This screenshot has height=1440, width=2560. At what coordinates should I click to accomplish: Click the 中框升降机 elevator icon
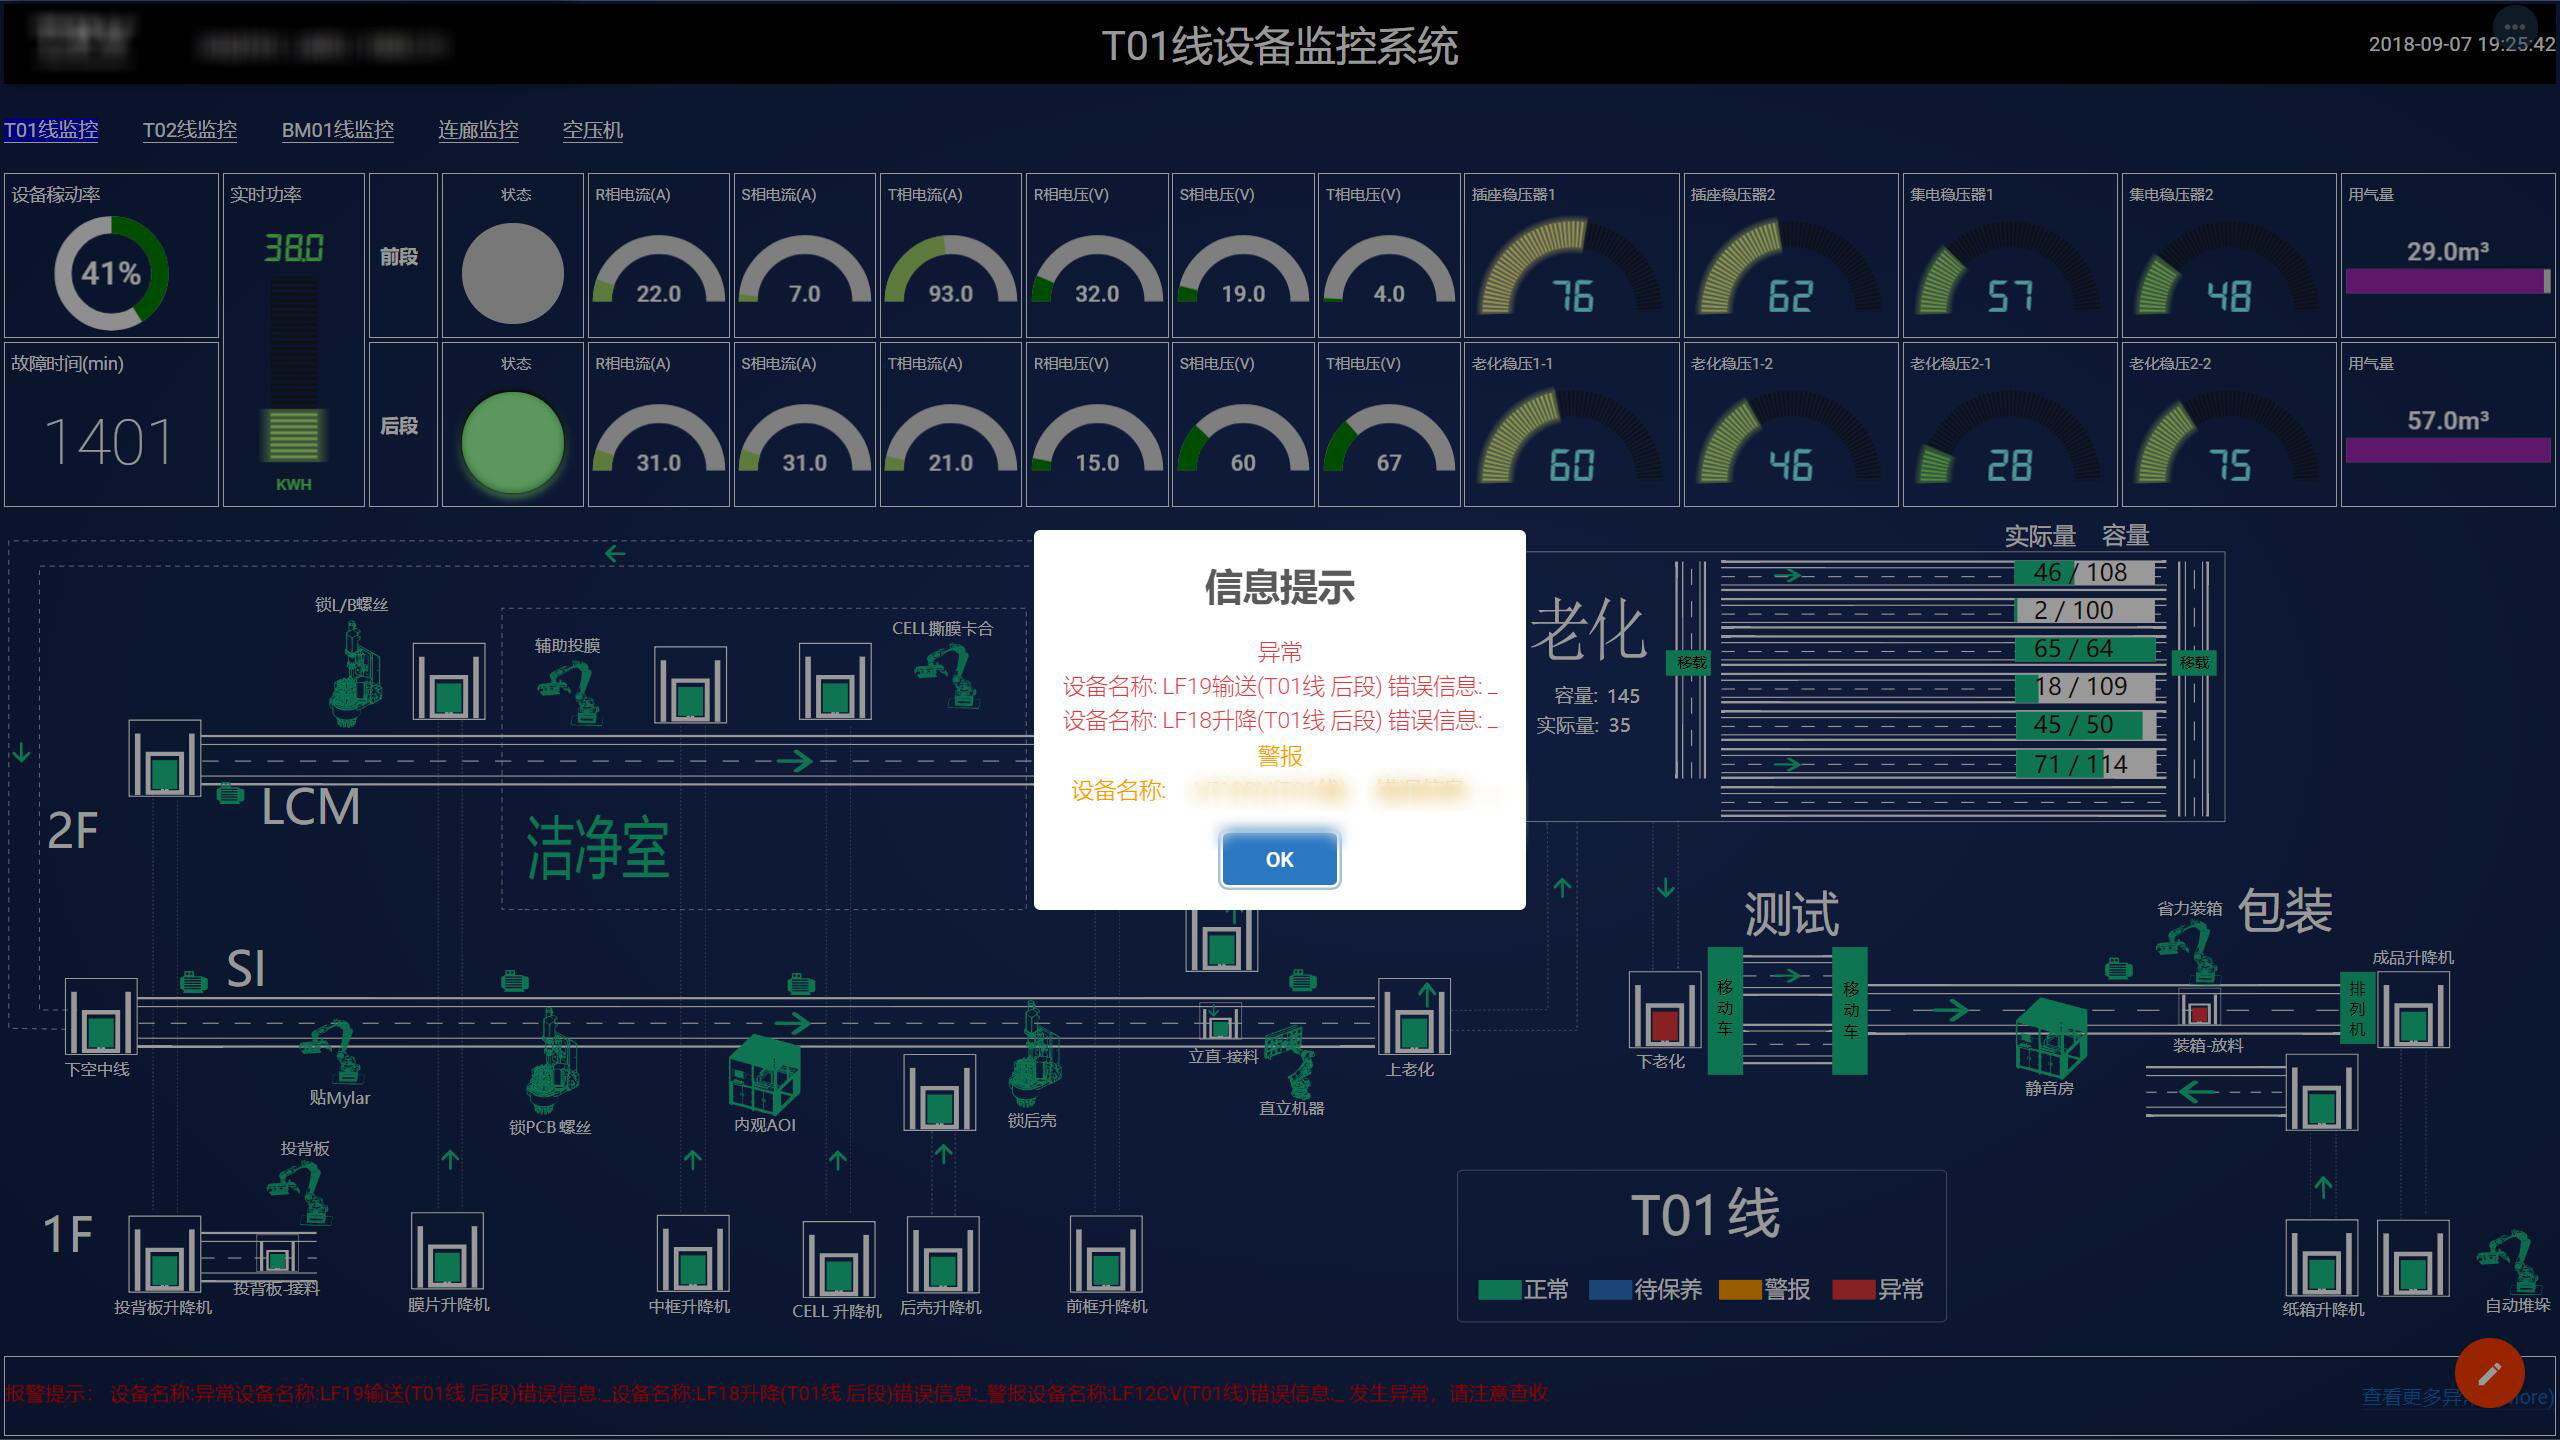click(692, 1254)
